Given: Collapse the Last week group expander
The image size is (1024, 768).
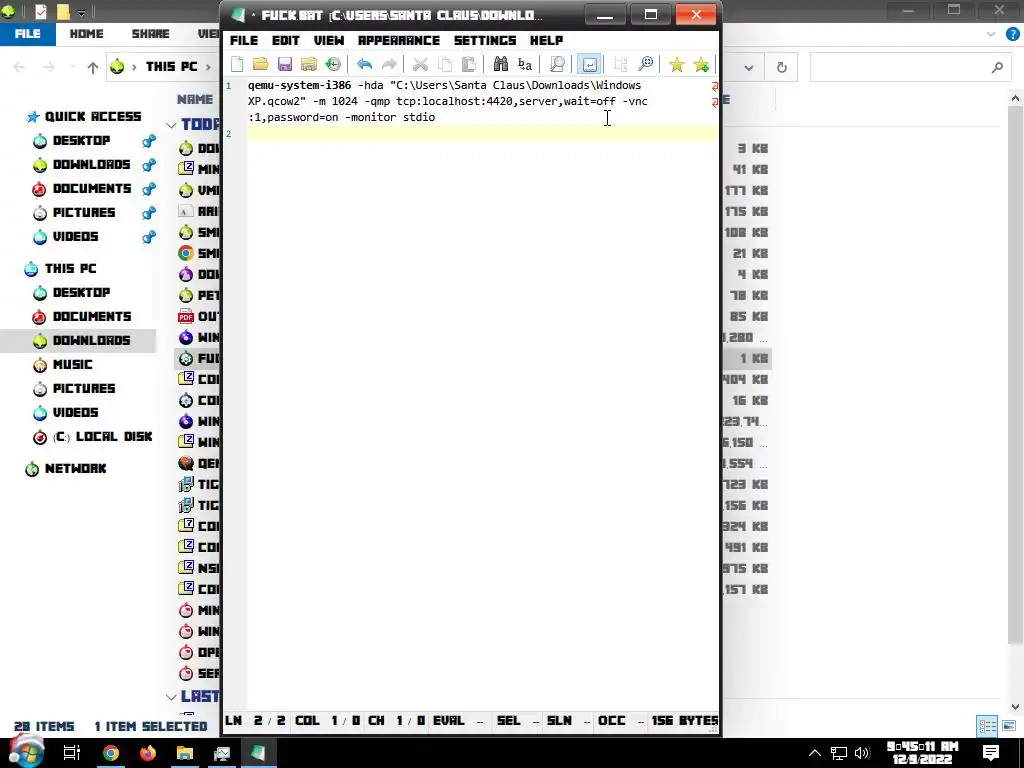Looking at the screenshot, I should 171,697.
